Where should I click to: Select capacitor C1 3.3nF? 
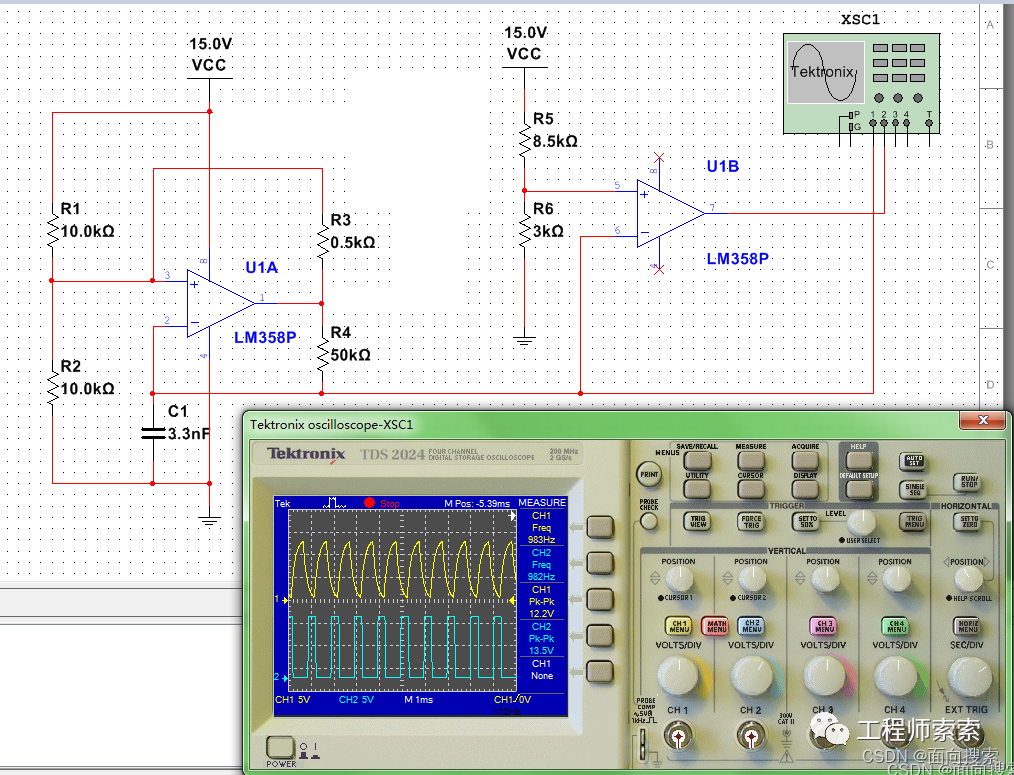[x=153, y=433]
